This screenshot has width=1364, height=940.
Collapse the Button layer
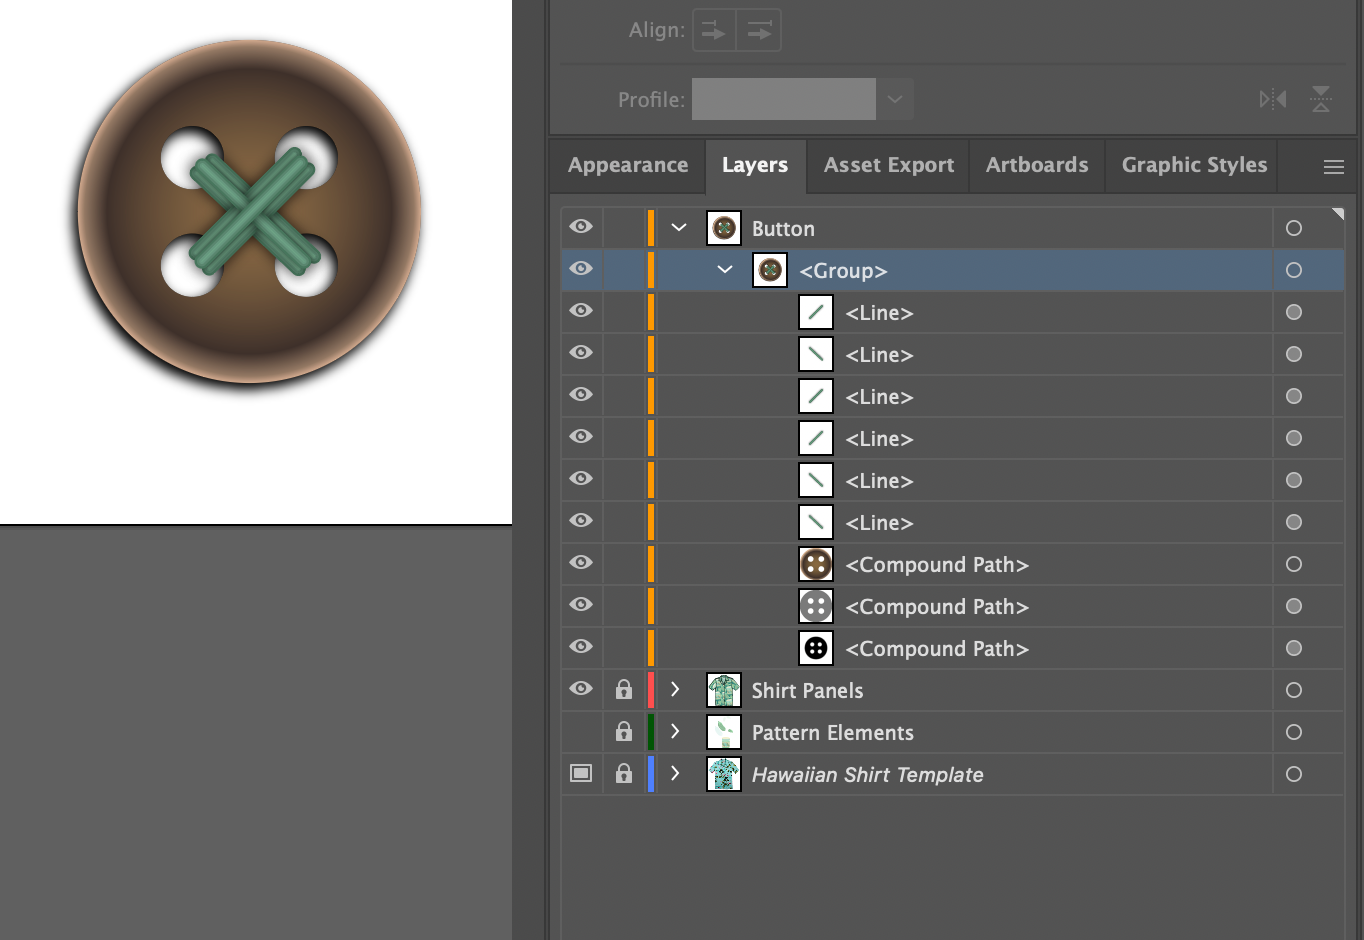click(679, 228)
